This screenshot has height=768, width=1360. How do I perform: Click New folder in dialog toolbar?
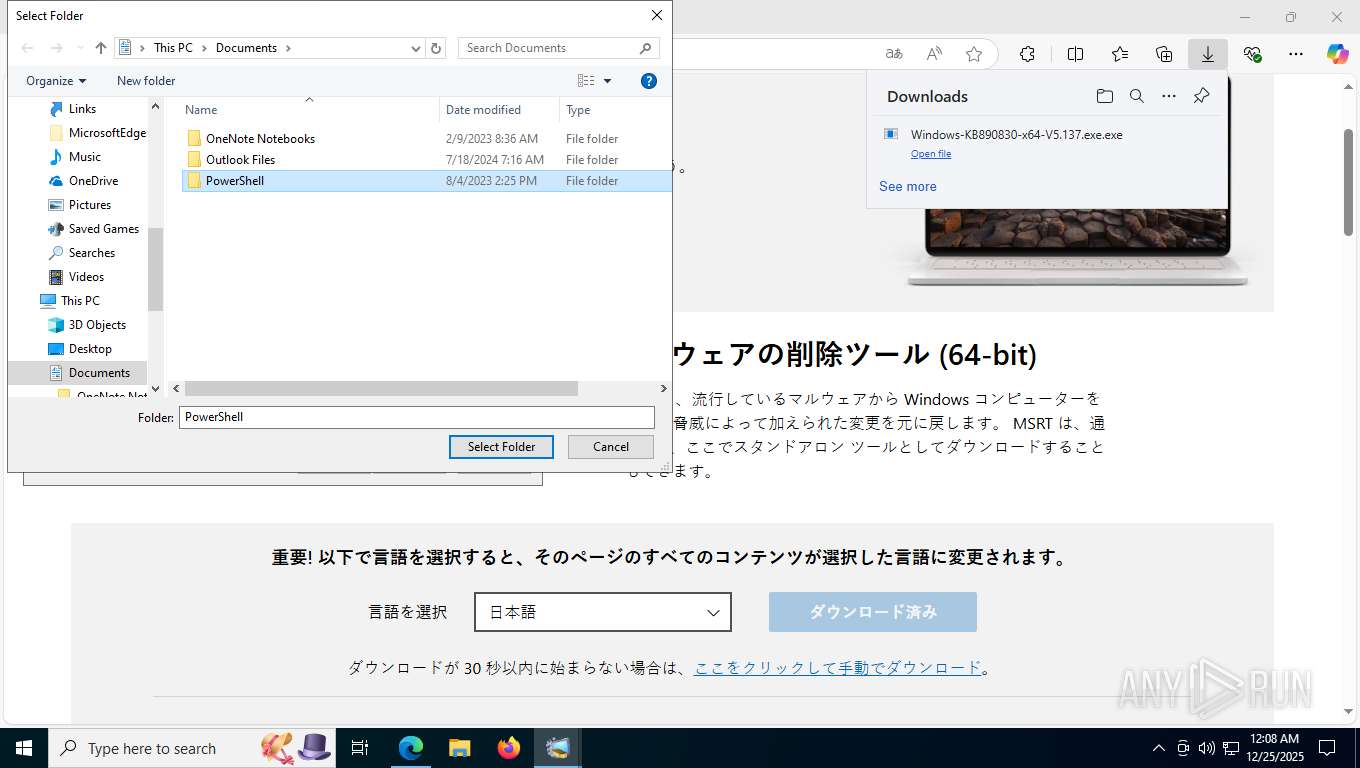[x=146, y=81]
